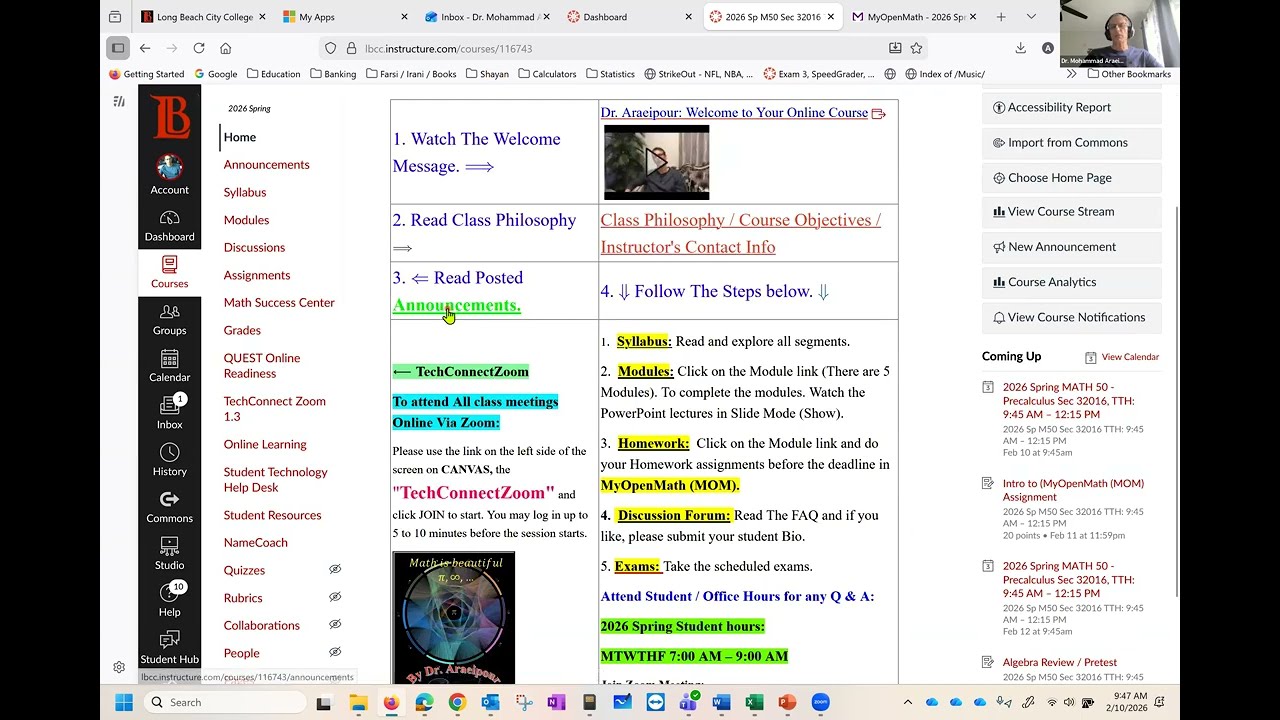The image size is (1280, 720).
Task: Click the New Announcement button
Action: 1071,247
